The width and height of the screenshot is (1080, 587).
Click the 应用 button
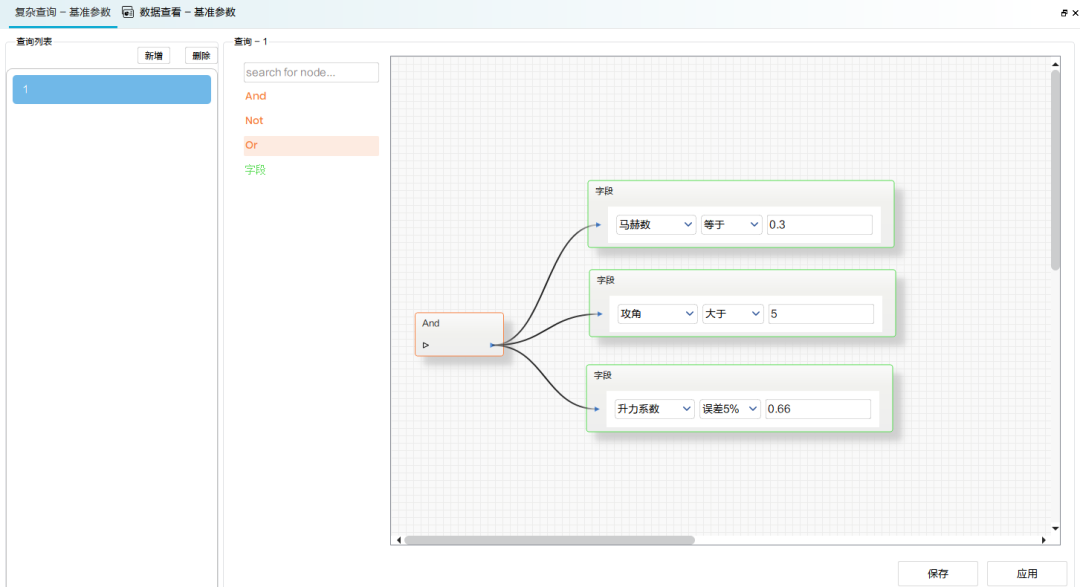coord(1026,573)
